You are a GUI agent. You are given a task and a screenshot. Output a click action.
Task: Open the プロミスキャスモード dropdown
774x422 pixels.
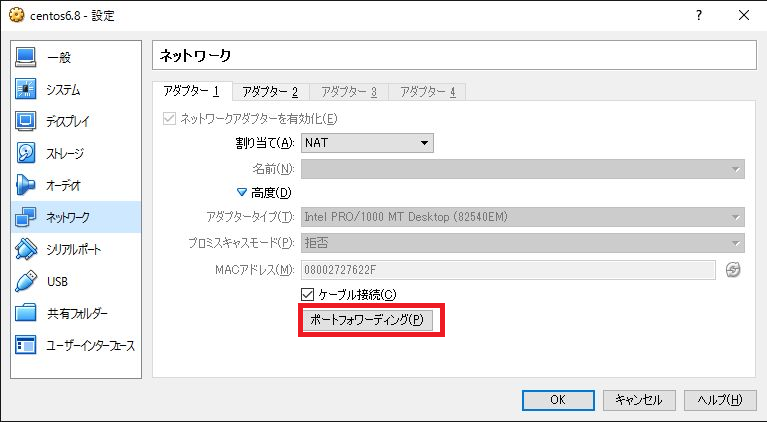[x=523, y=243]
